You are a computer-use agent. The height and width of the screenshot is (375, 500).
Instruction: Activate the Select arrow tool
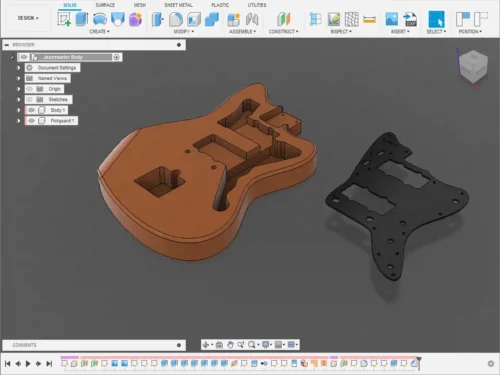click(x=436, y=19)
